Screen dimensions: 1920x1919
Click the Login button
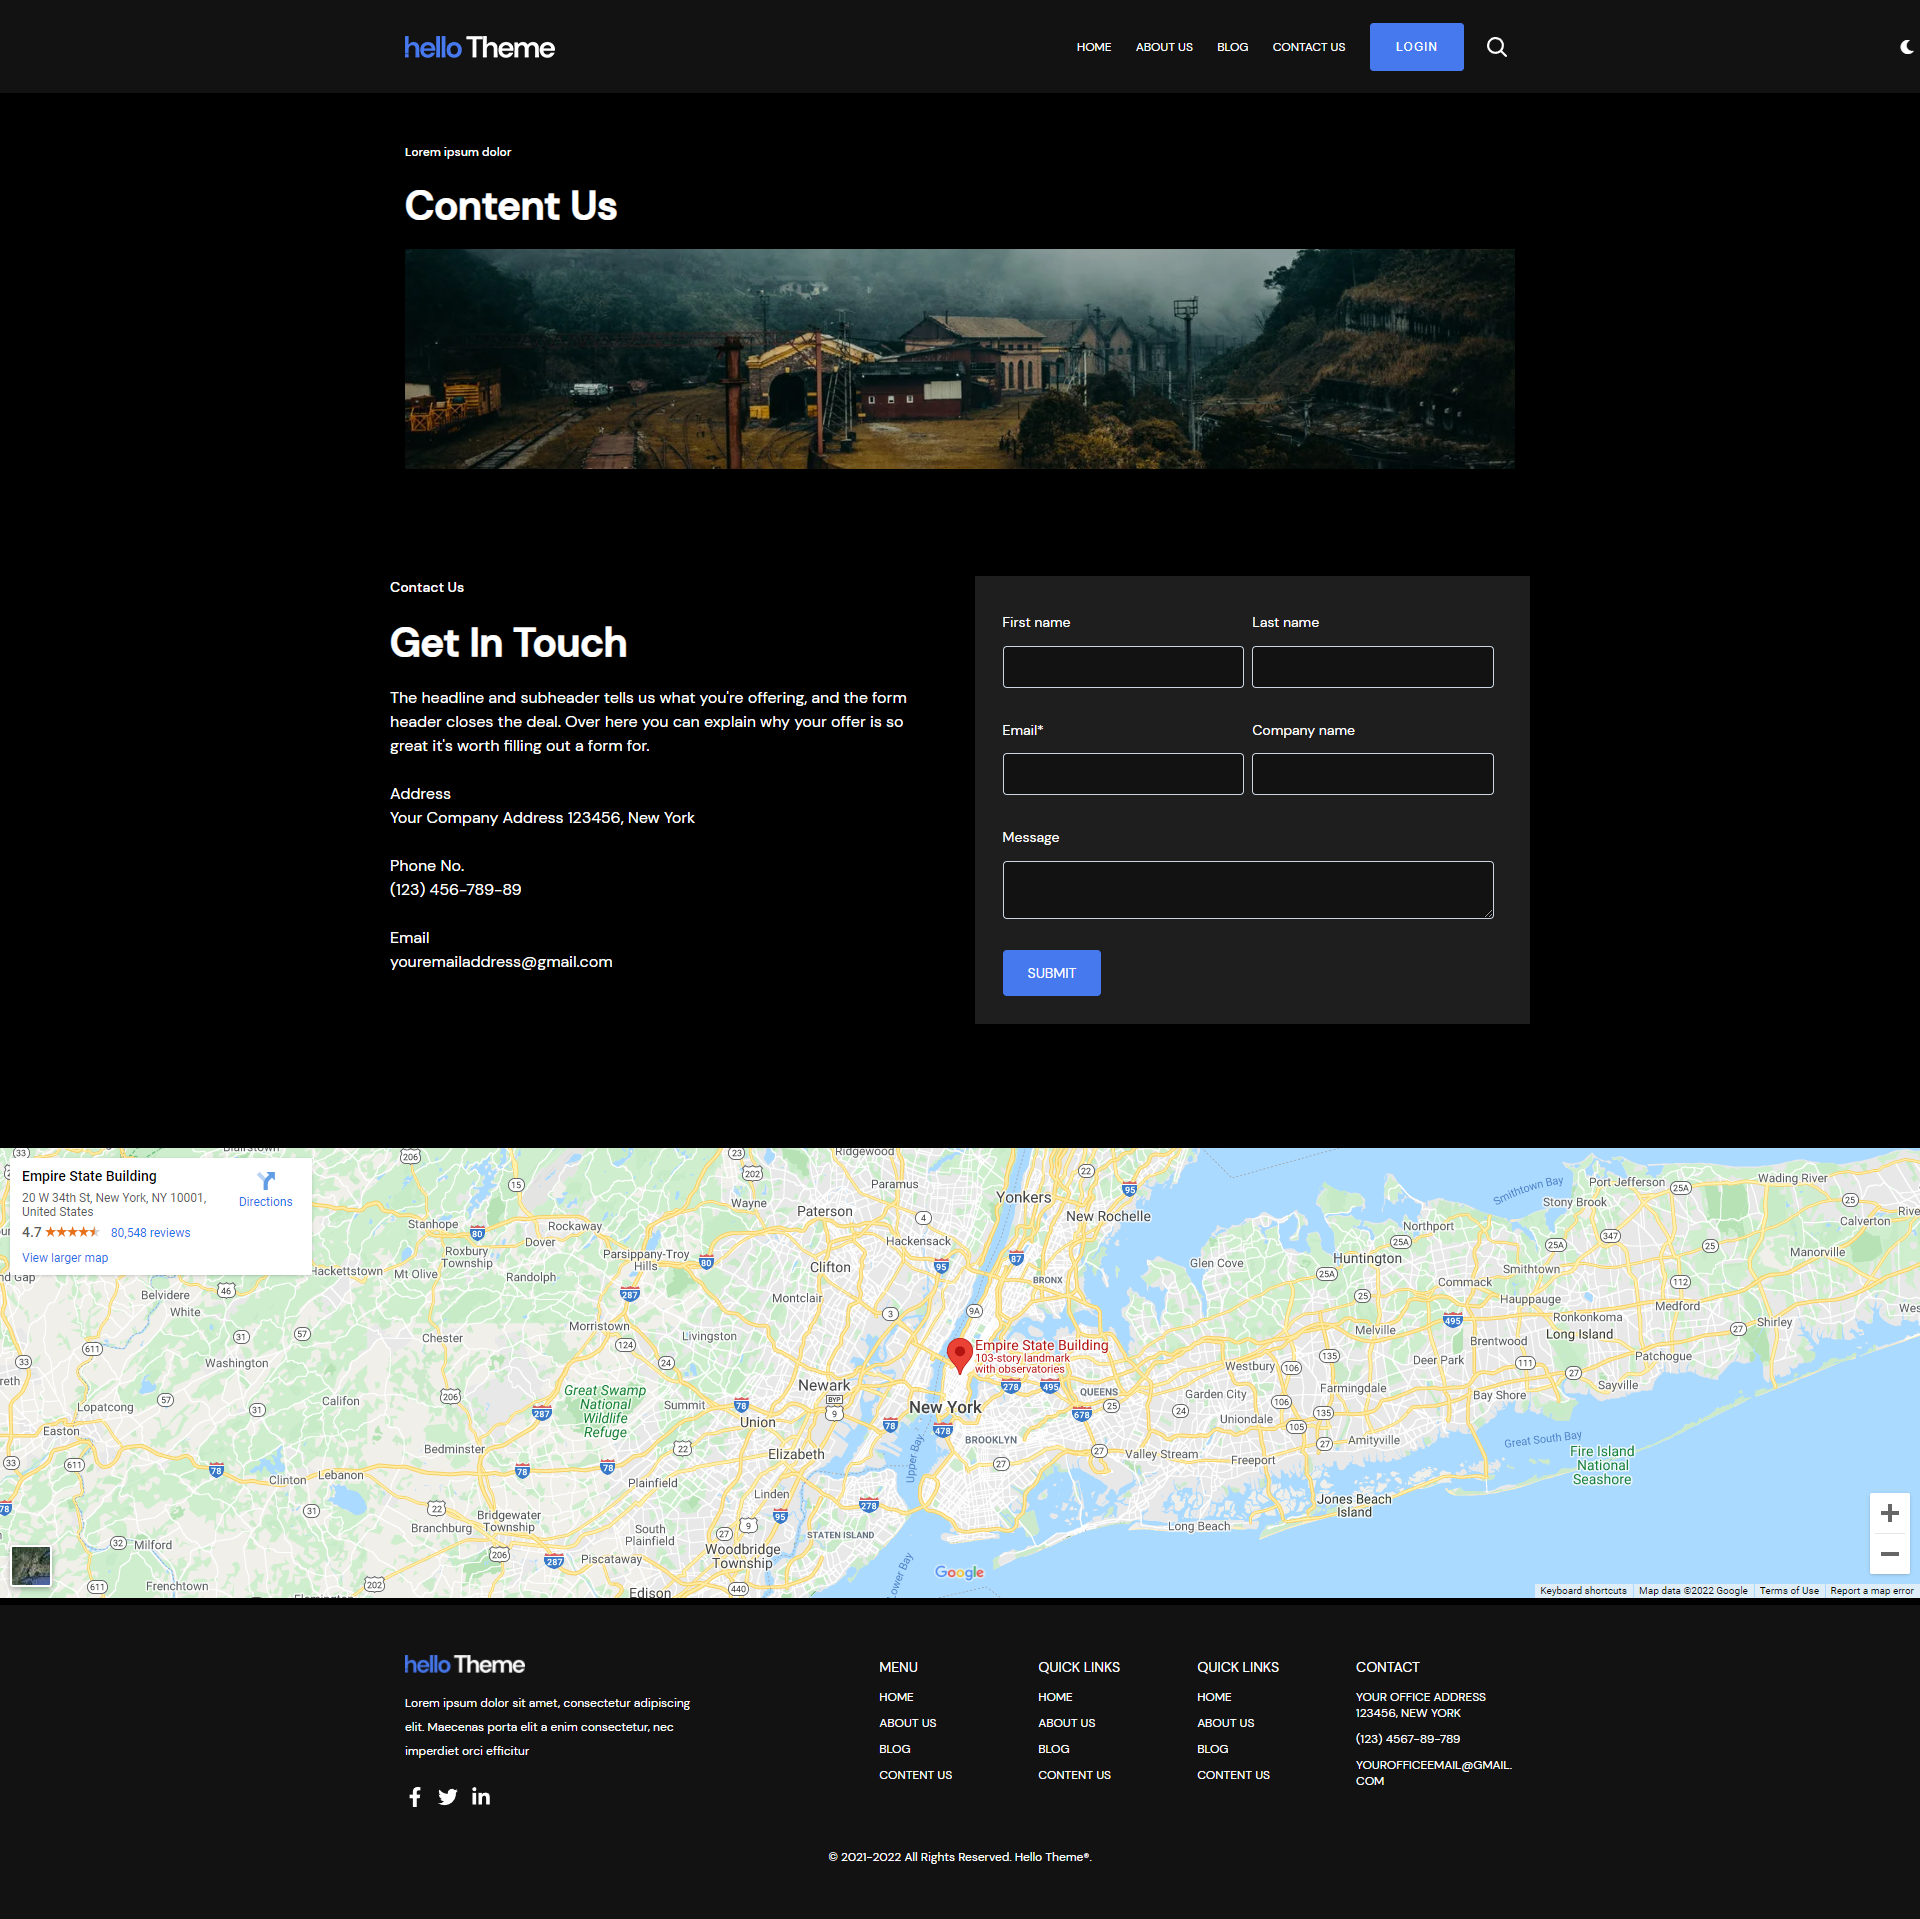point(1416,47)
